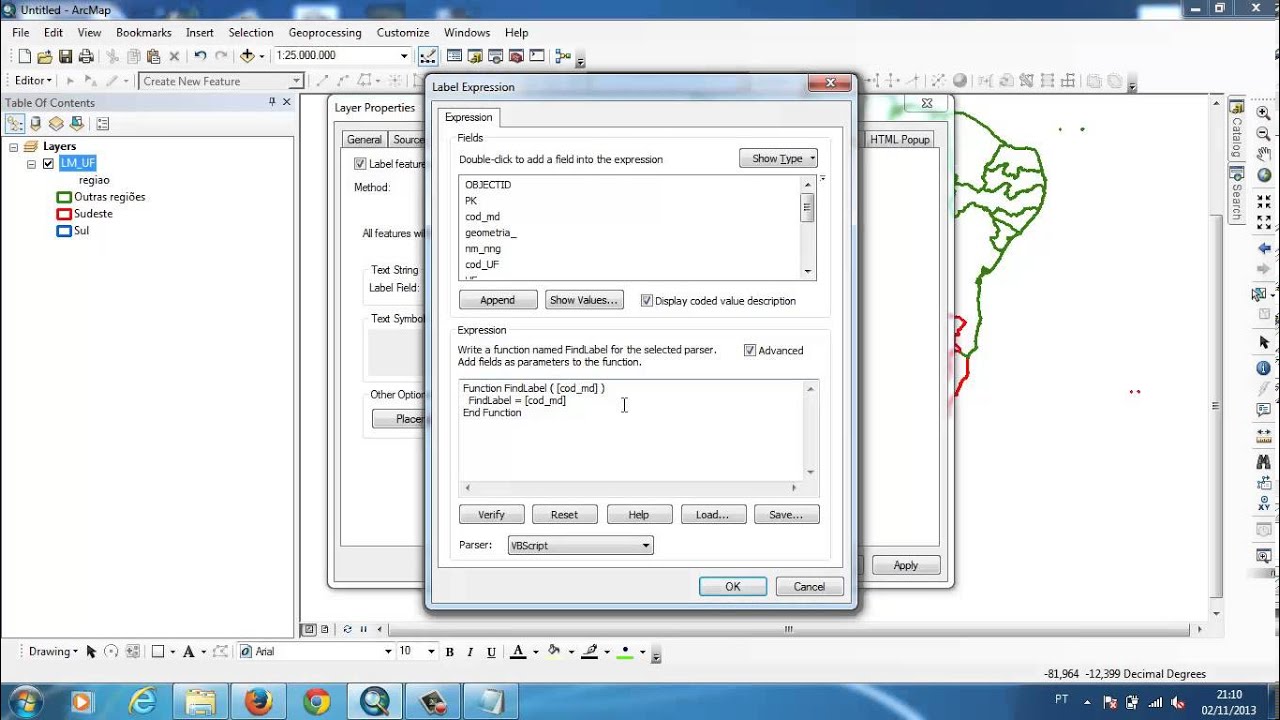Print the map

pos(86,56)
